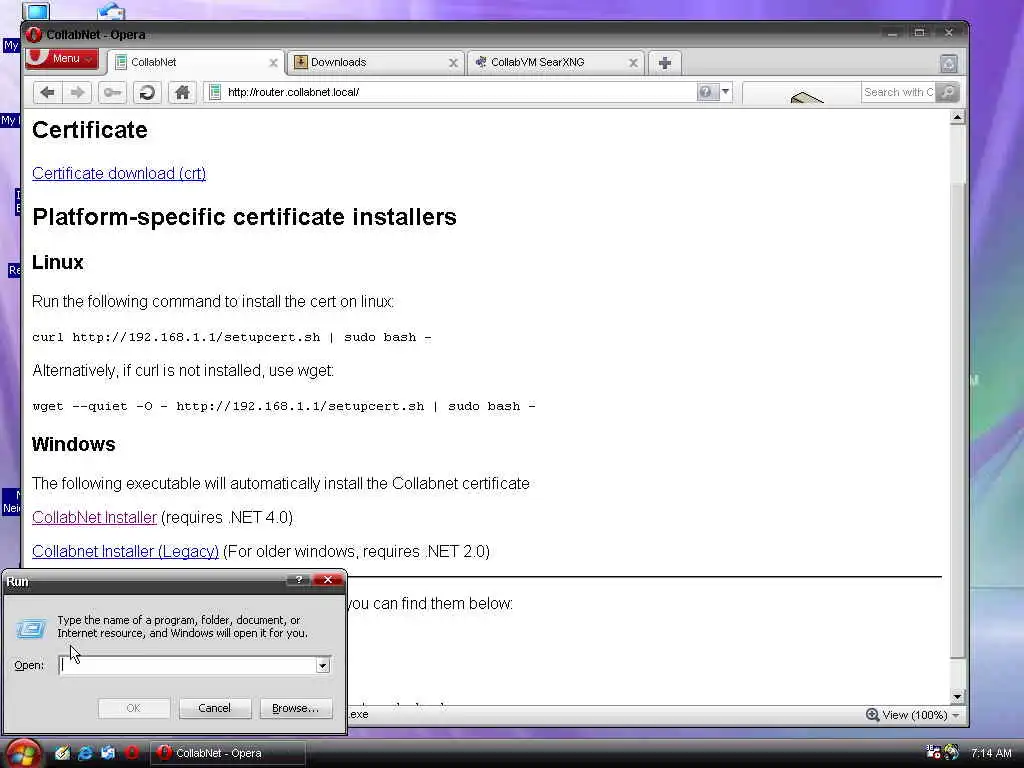Close the Run dialog

(328, 580)
